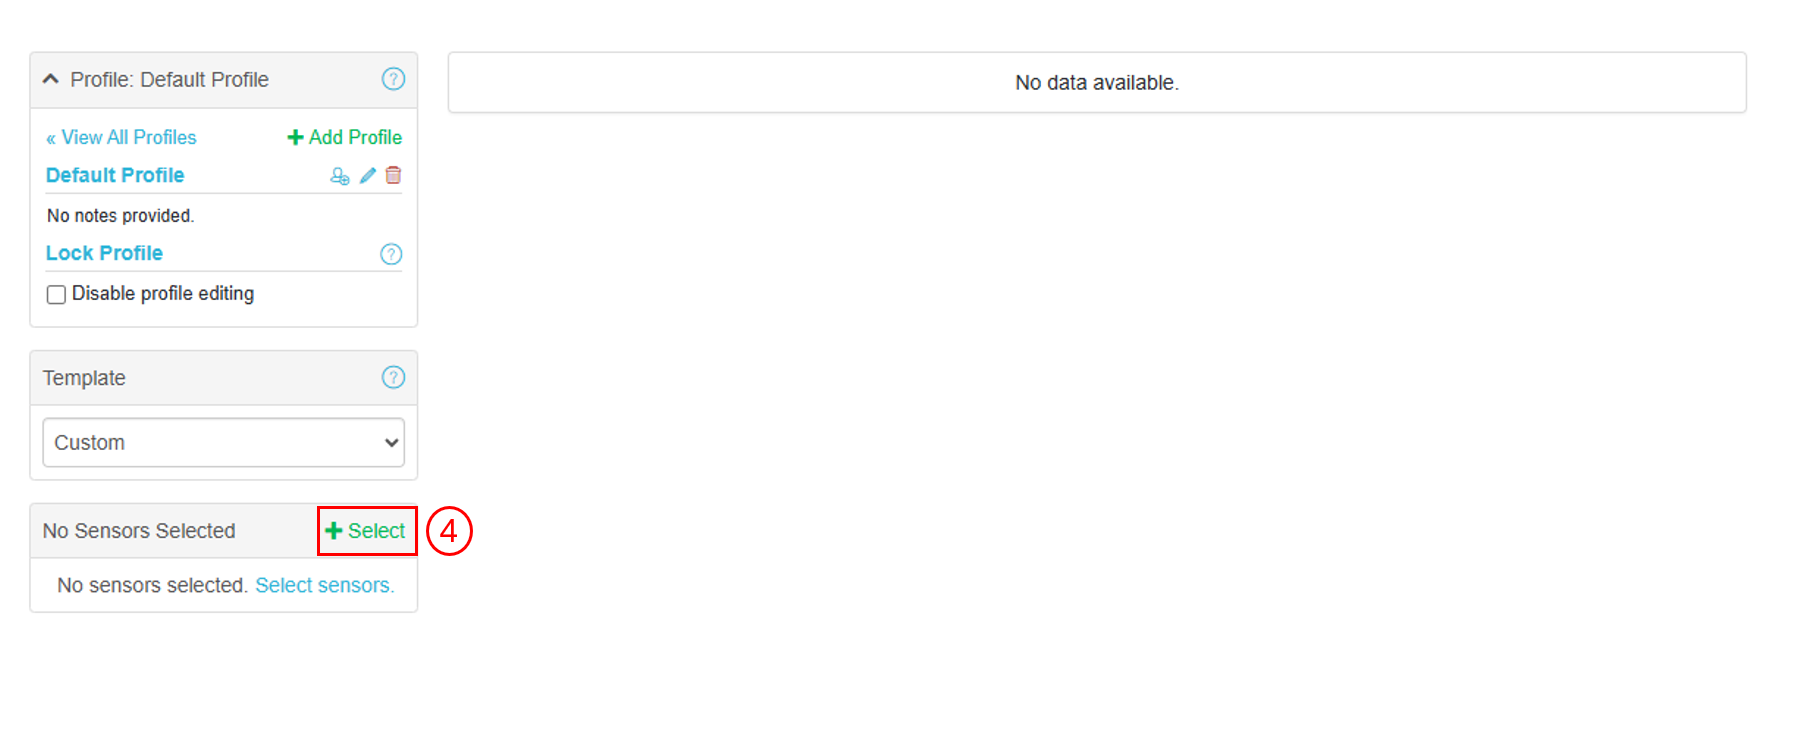Click the 'Profile: Default Profile' panel title
This screenshot has height=746, width=1795.
click(x=169, y=79)
